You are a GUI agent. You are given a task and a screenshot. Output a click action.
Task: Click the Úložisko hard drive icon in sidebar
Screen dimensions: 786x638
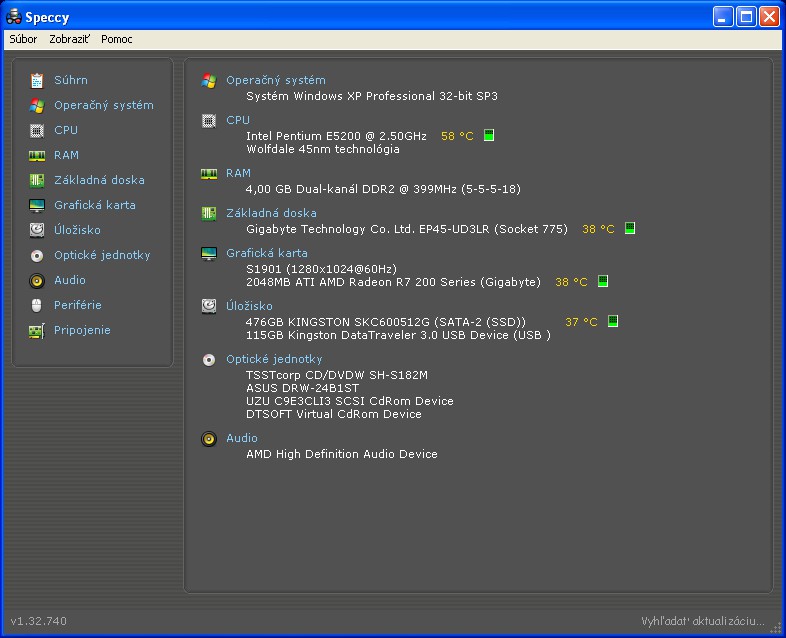pos(37,230)
